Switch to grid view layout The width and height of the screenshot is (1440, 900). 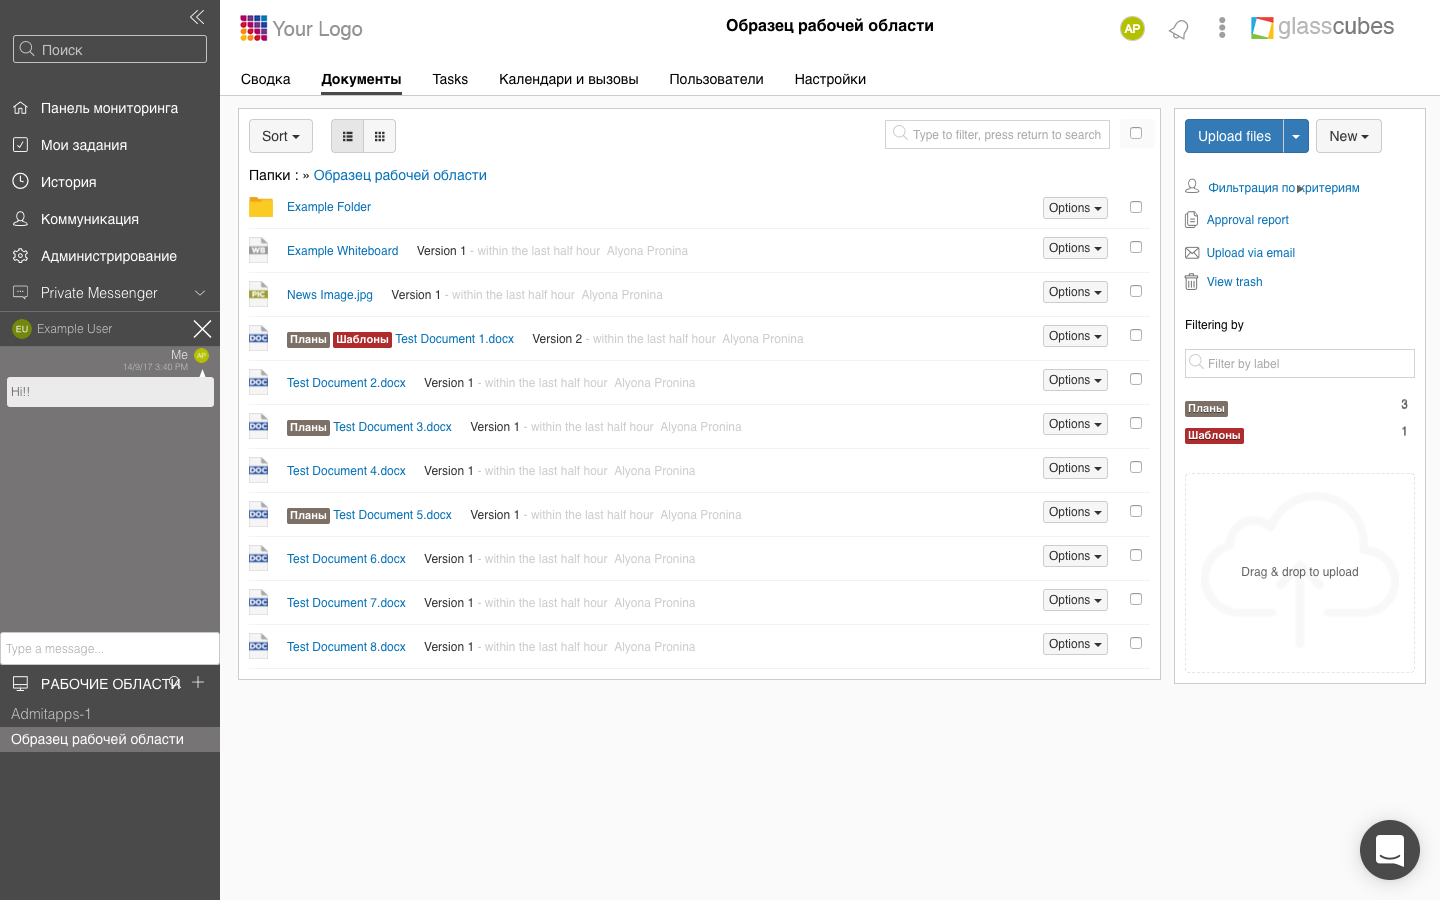[x=380, y=136]
